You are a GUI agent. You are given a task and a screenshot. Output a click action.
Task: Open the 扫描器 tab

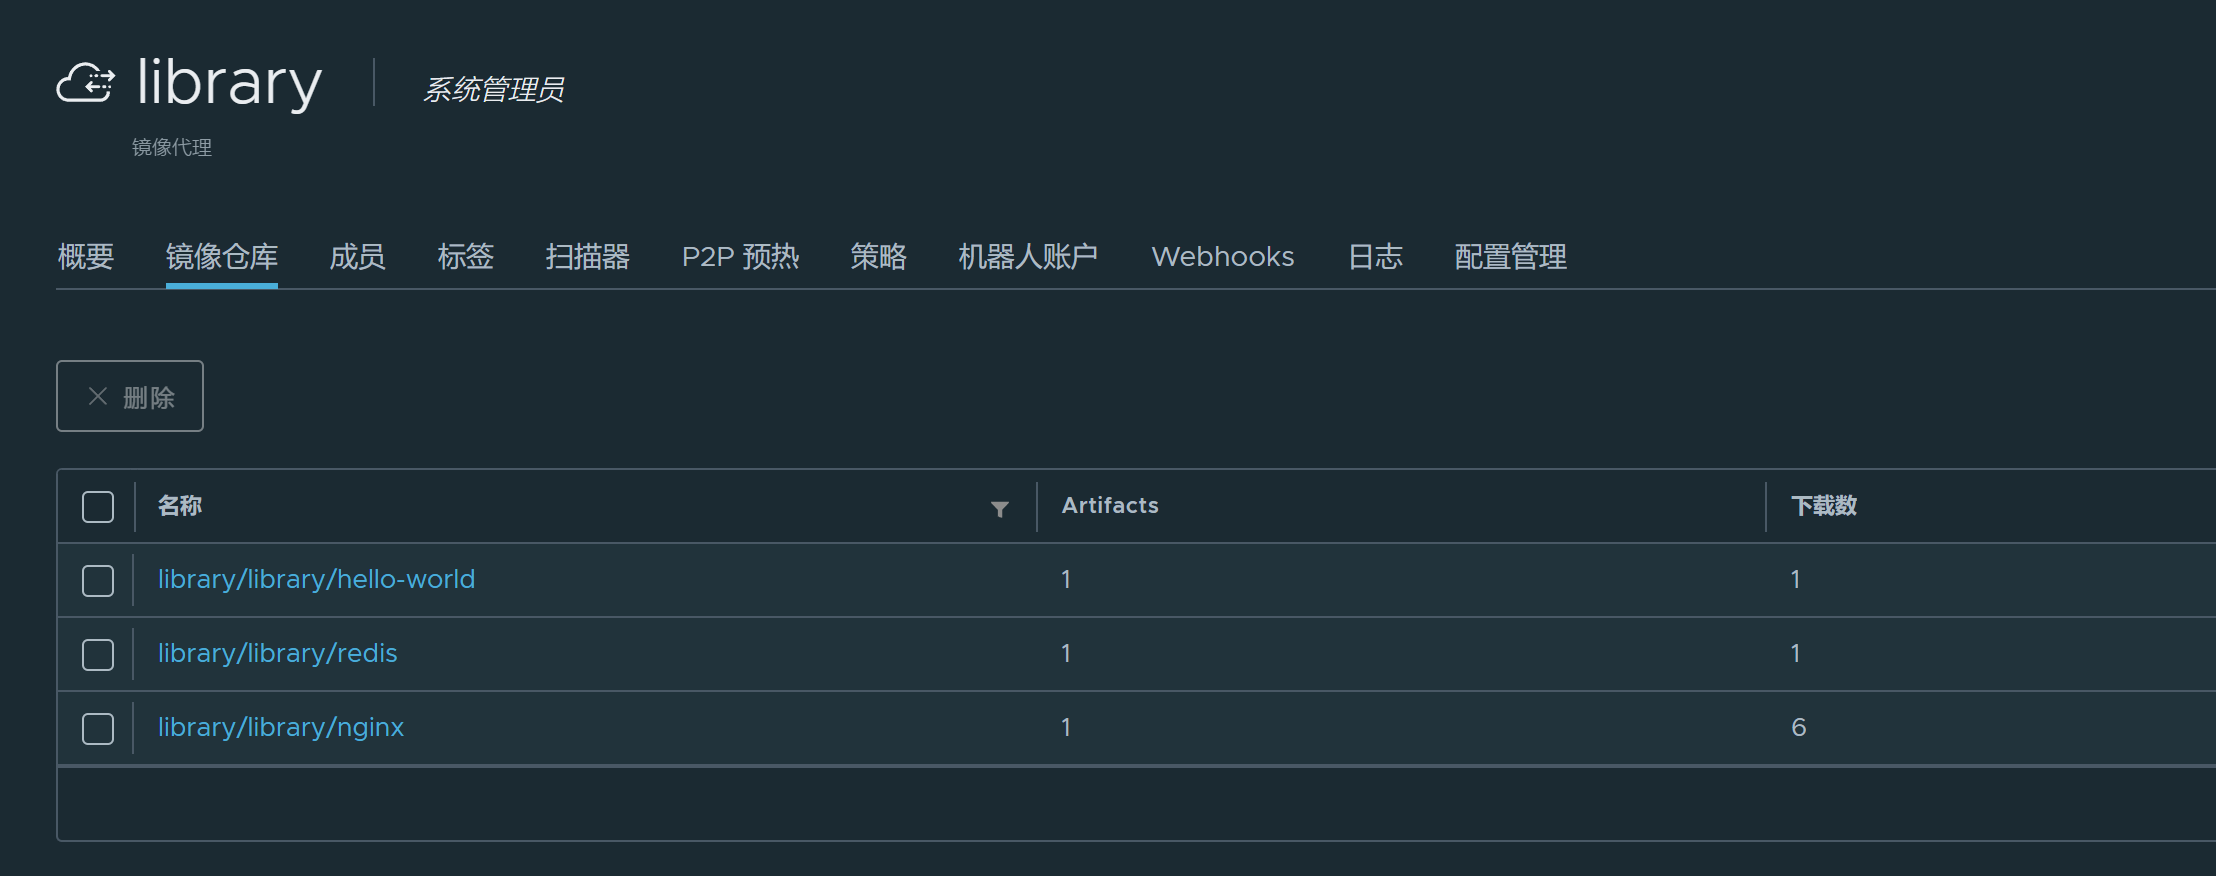587,257
